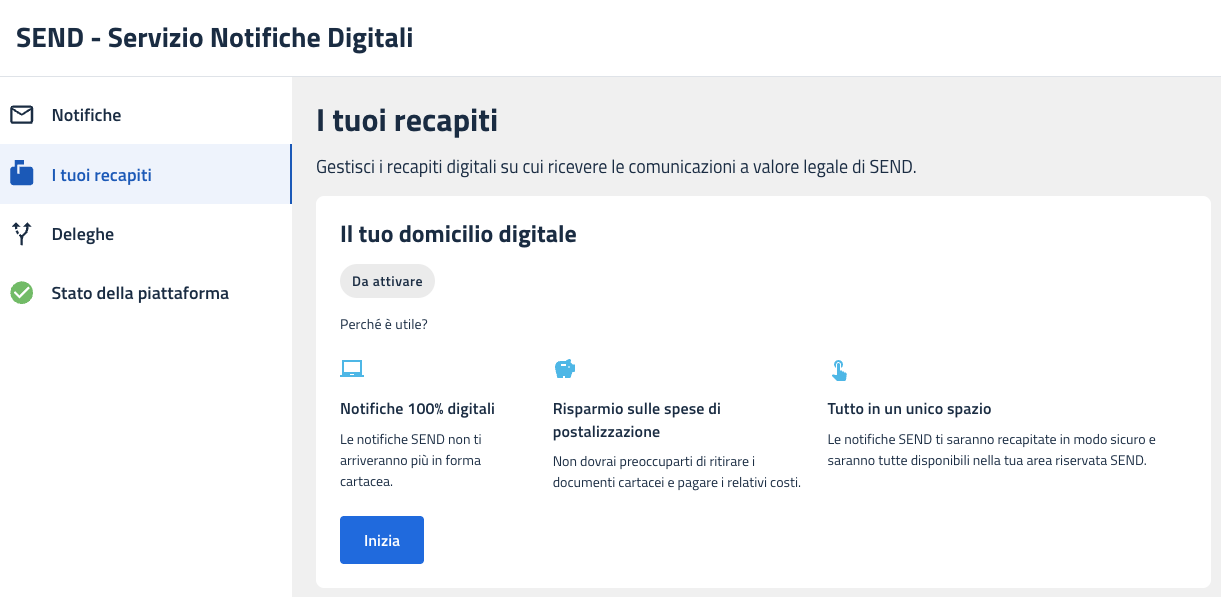Click the pointing hand touch icon
The height and width of the screenshot is (597, 1221).
pyautogui.click(x=839, y=371)
